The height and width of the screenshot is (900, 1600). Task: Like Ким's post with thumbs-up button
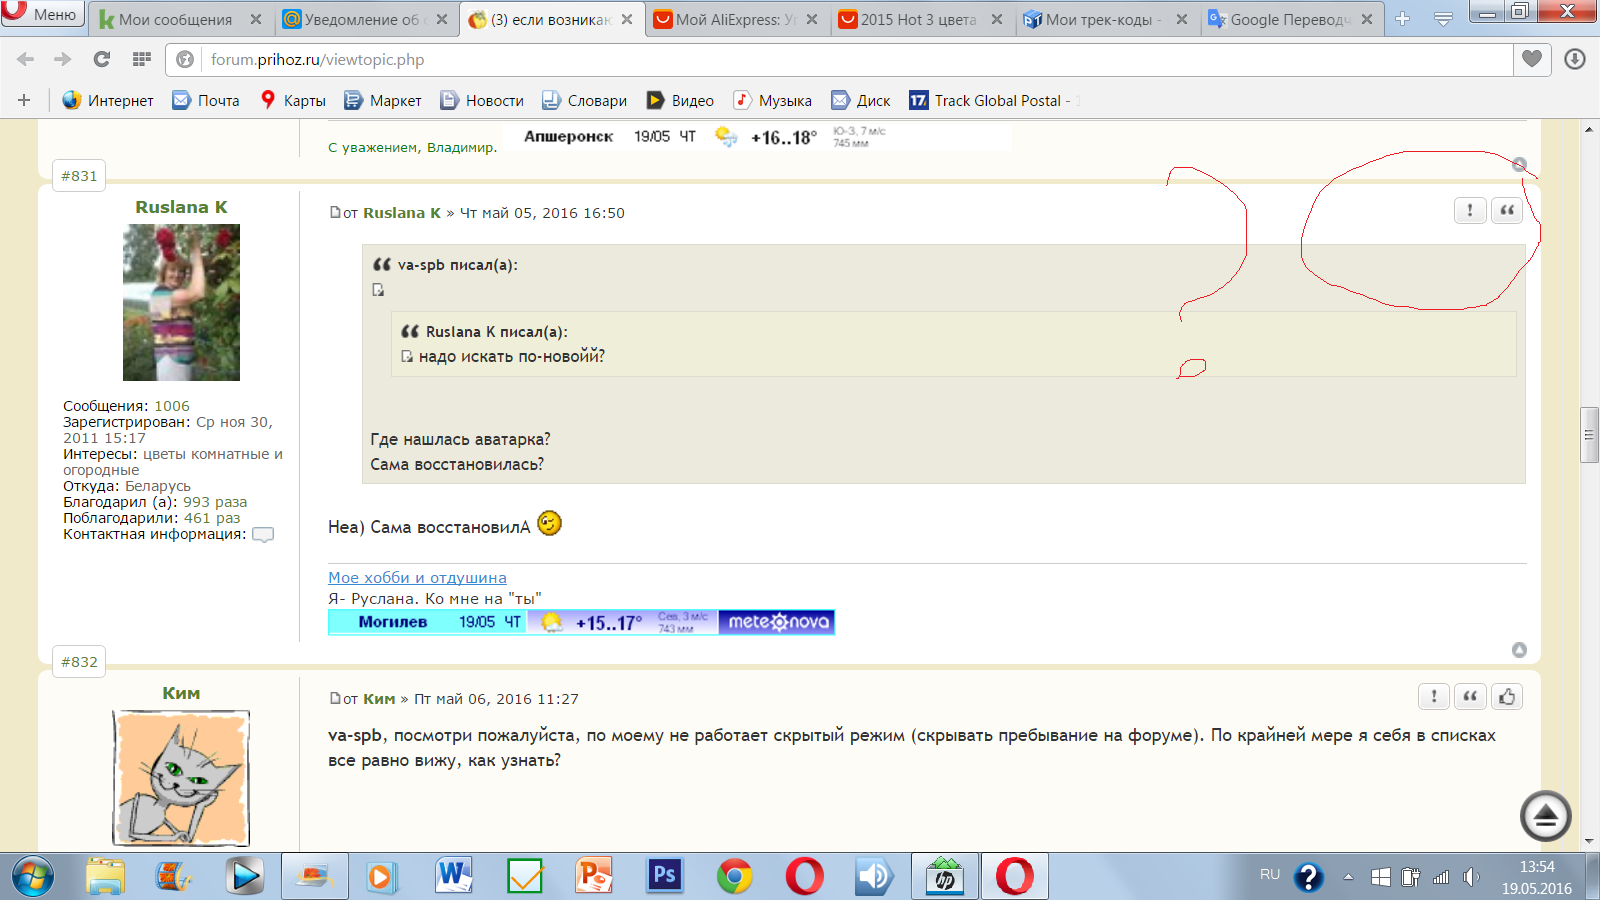coord(1507,697)
